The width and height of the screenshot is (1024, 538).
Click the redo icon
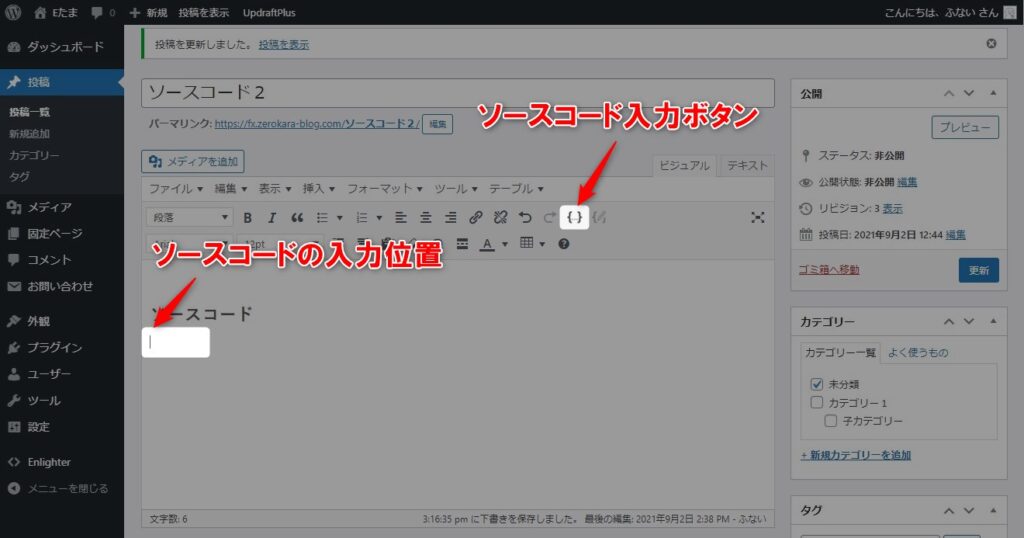coord(550,217)
